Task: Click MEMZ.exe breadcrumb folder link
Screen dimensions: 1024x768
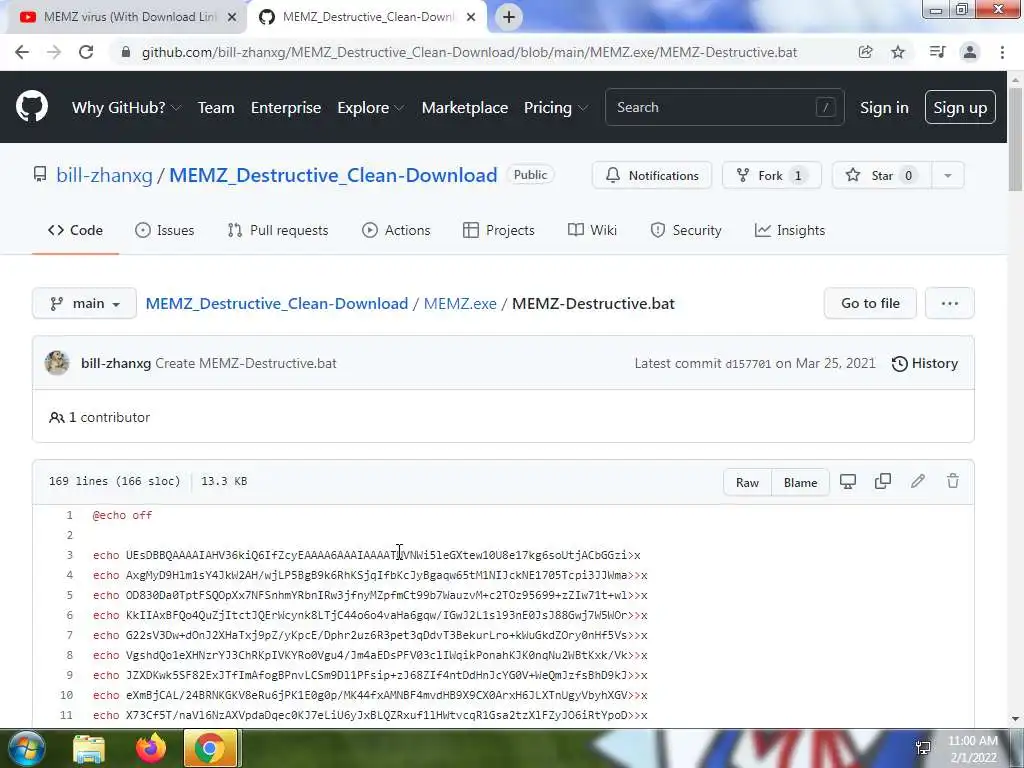Action: (x=460, y=304)
